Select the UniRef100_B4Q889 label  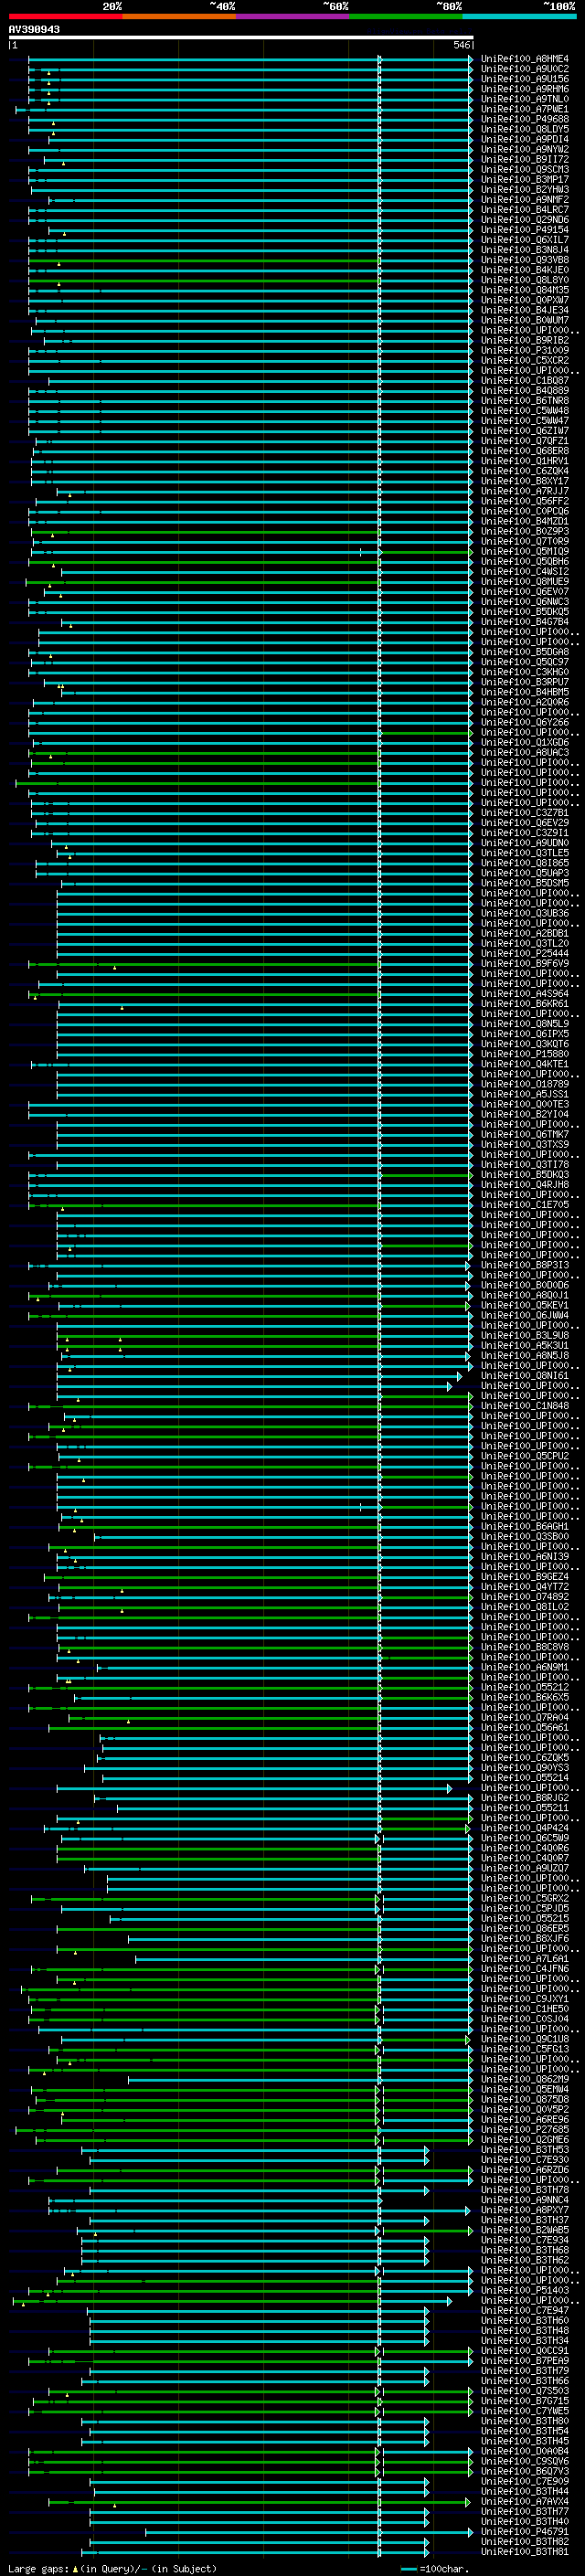[524, 391]
